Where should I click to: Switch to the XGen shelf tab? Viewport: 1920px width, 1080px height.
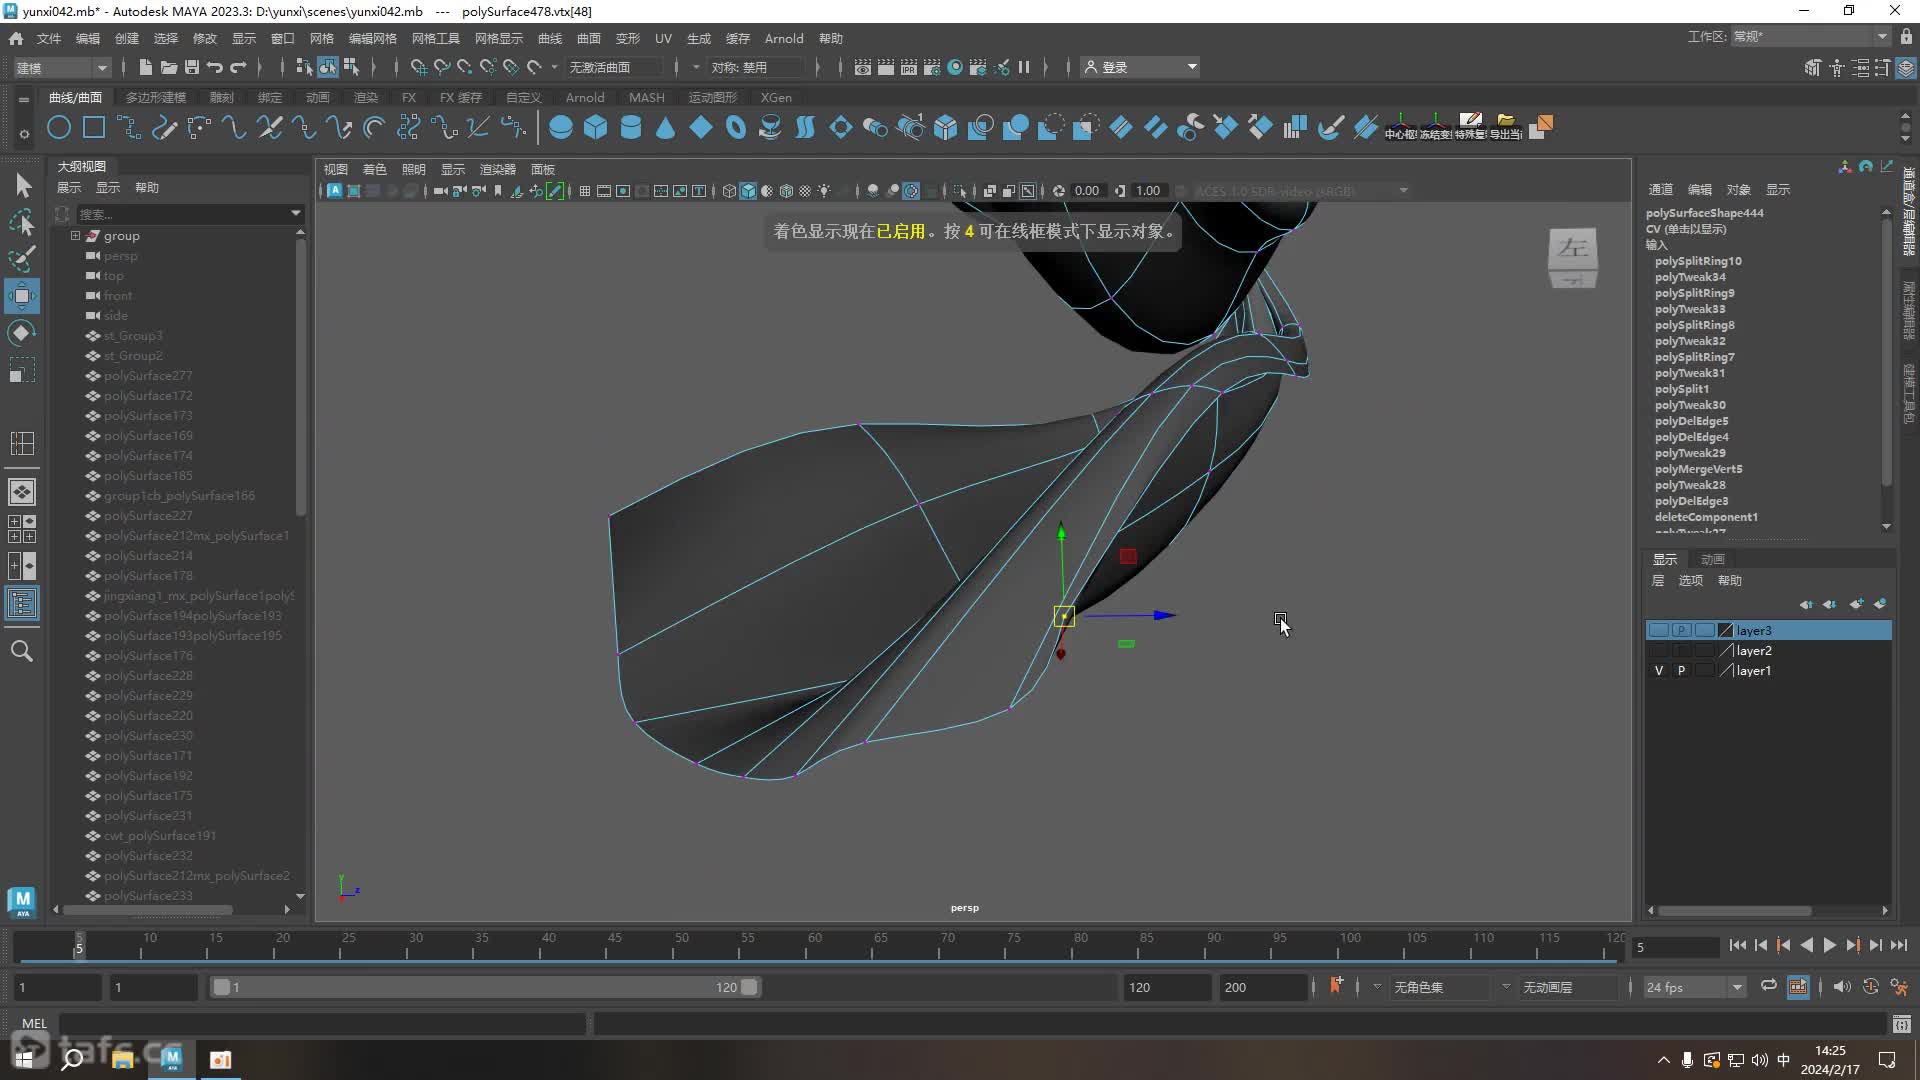coord(776,98)
